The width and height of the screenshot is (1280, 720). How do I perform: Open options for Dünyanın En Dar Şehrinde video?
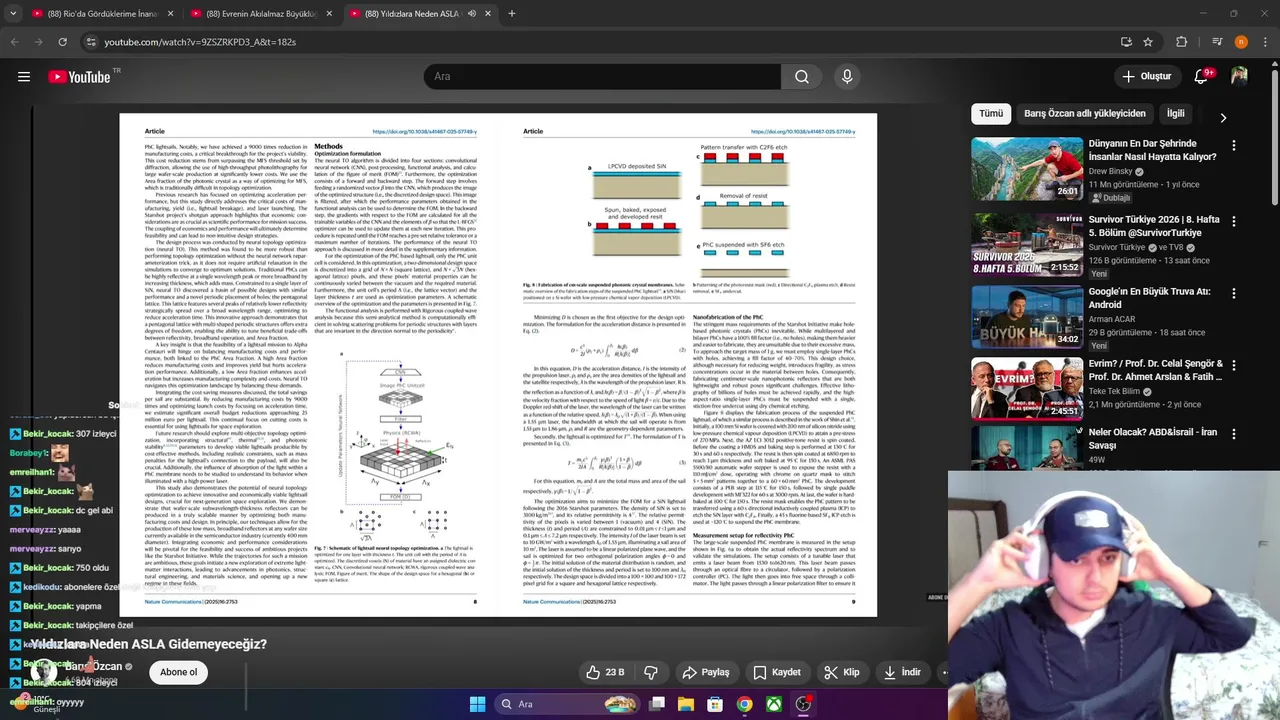(1234, 146)
